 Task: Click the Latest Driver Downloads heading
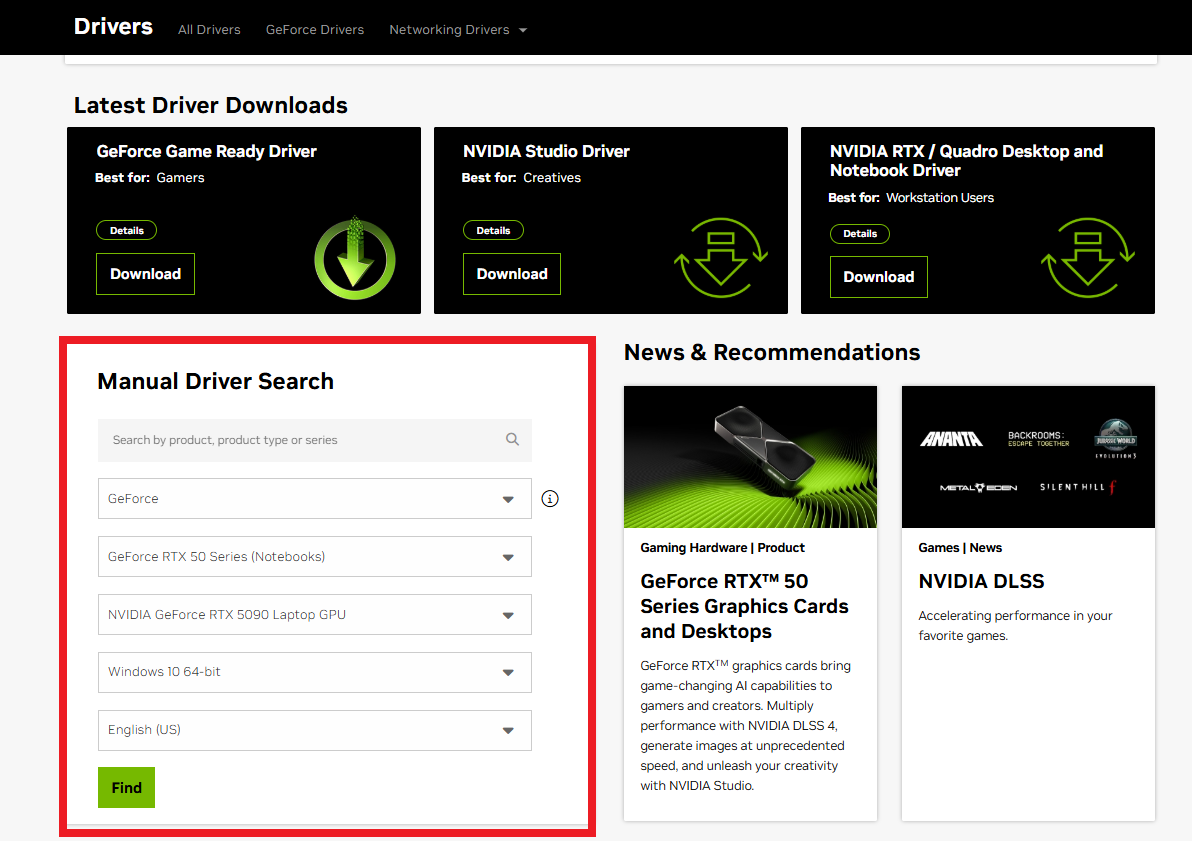click(x=211, y=105)
